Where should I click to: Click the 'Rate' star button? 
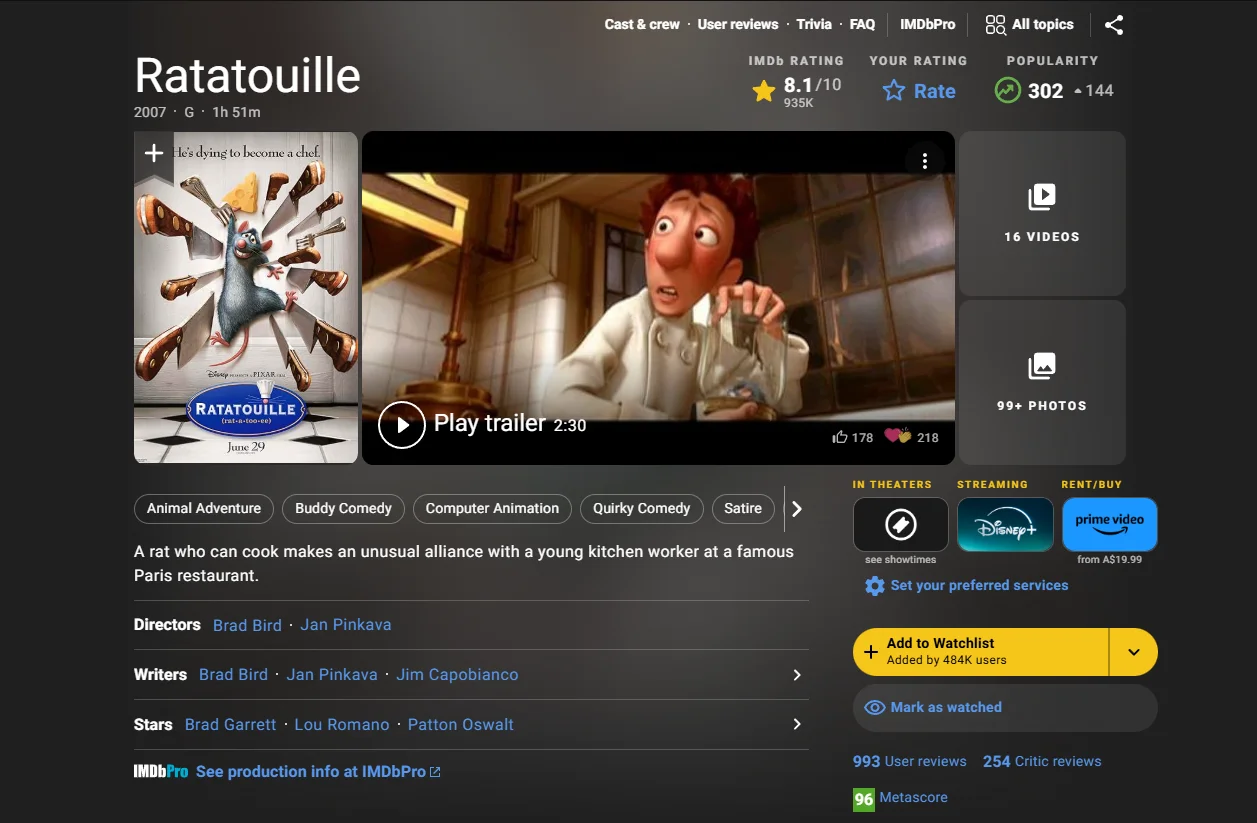pos(918,90)
